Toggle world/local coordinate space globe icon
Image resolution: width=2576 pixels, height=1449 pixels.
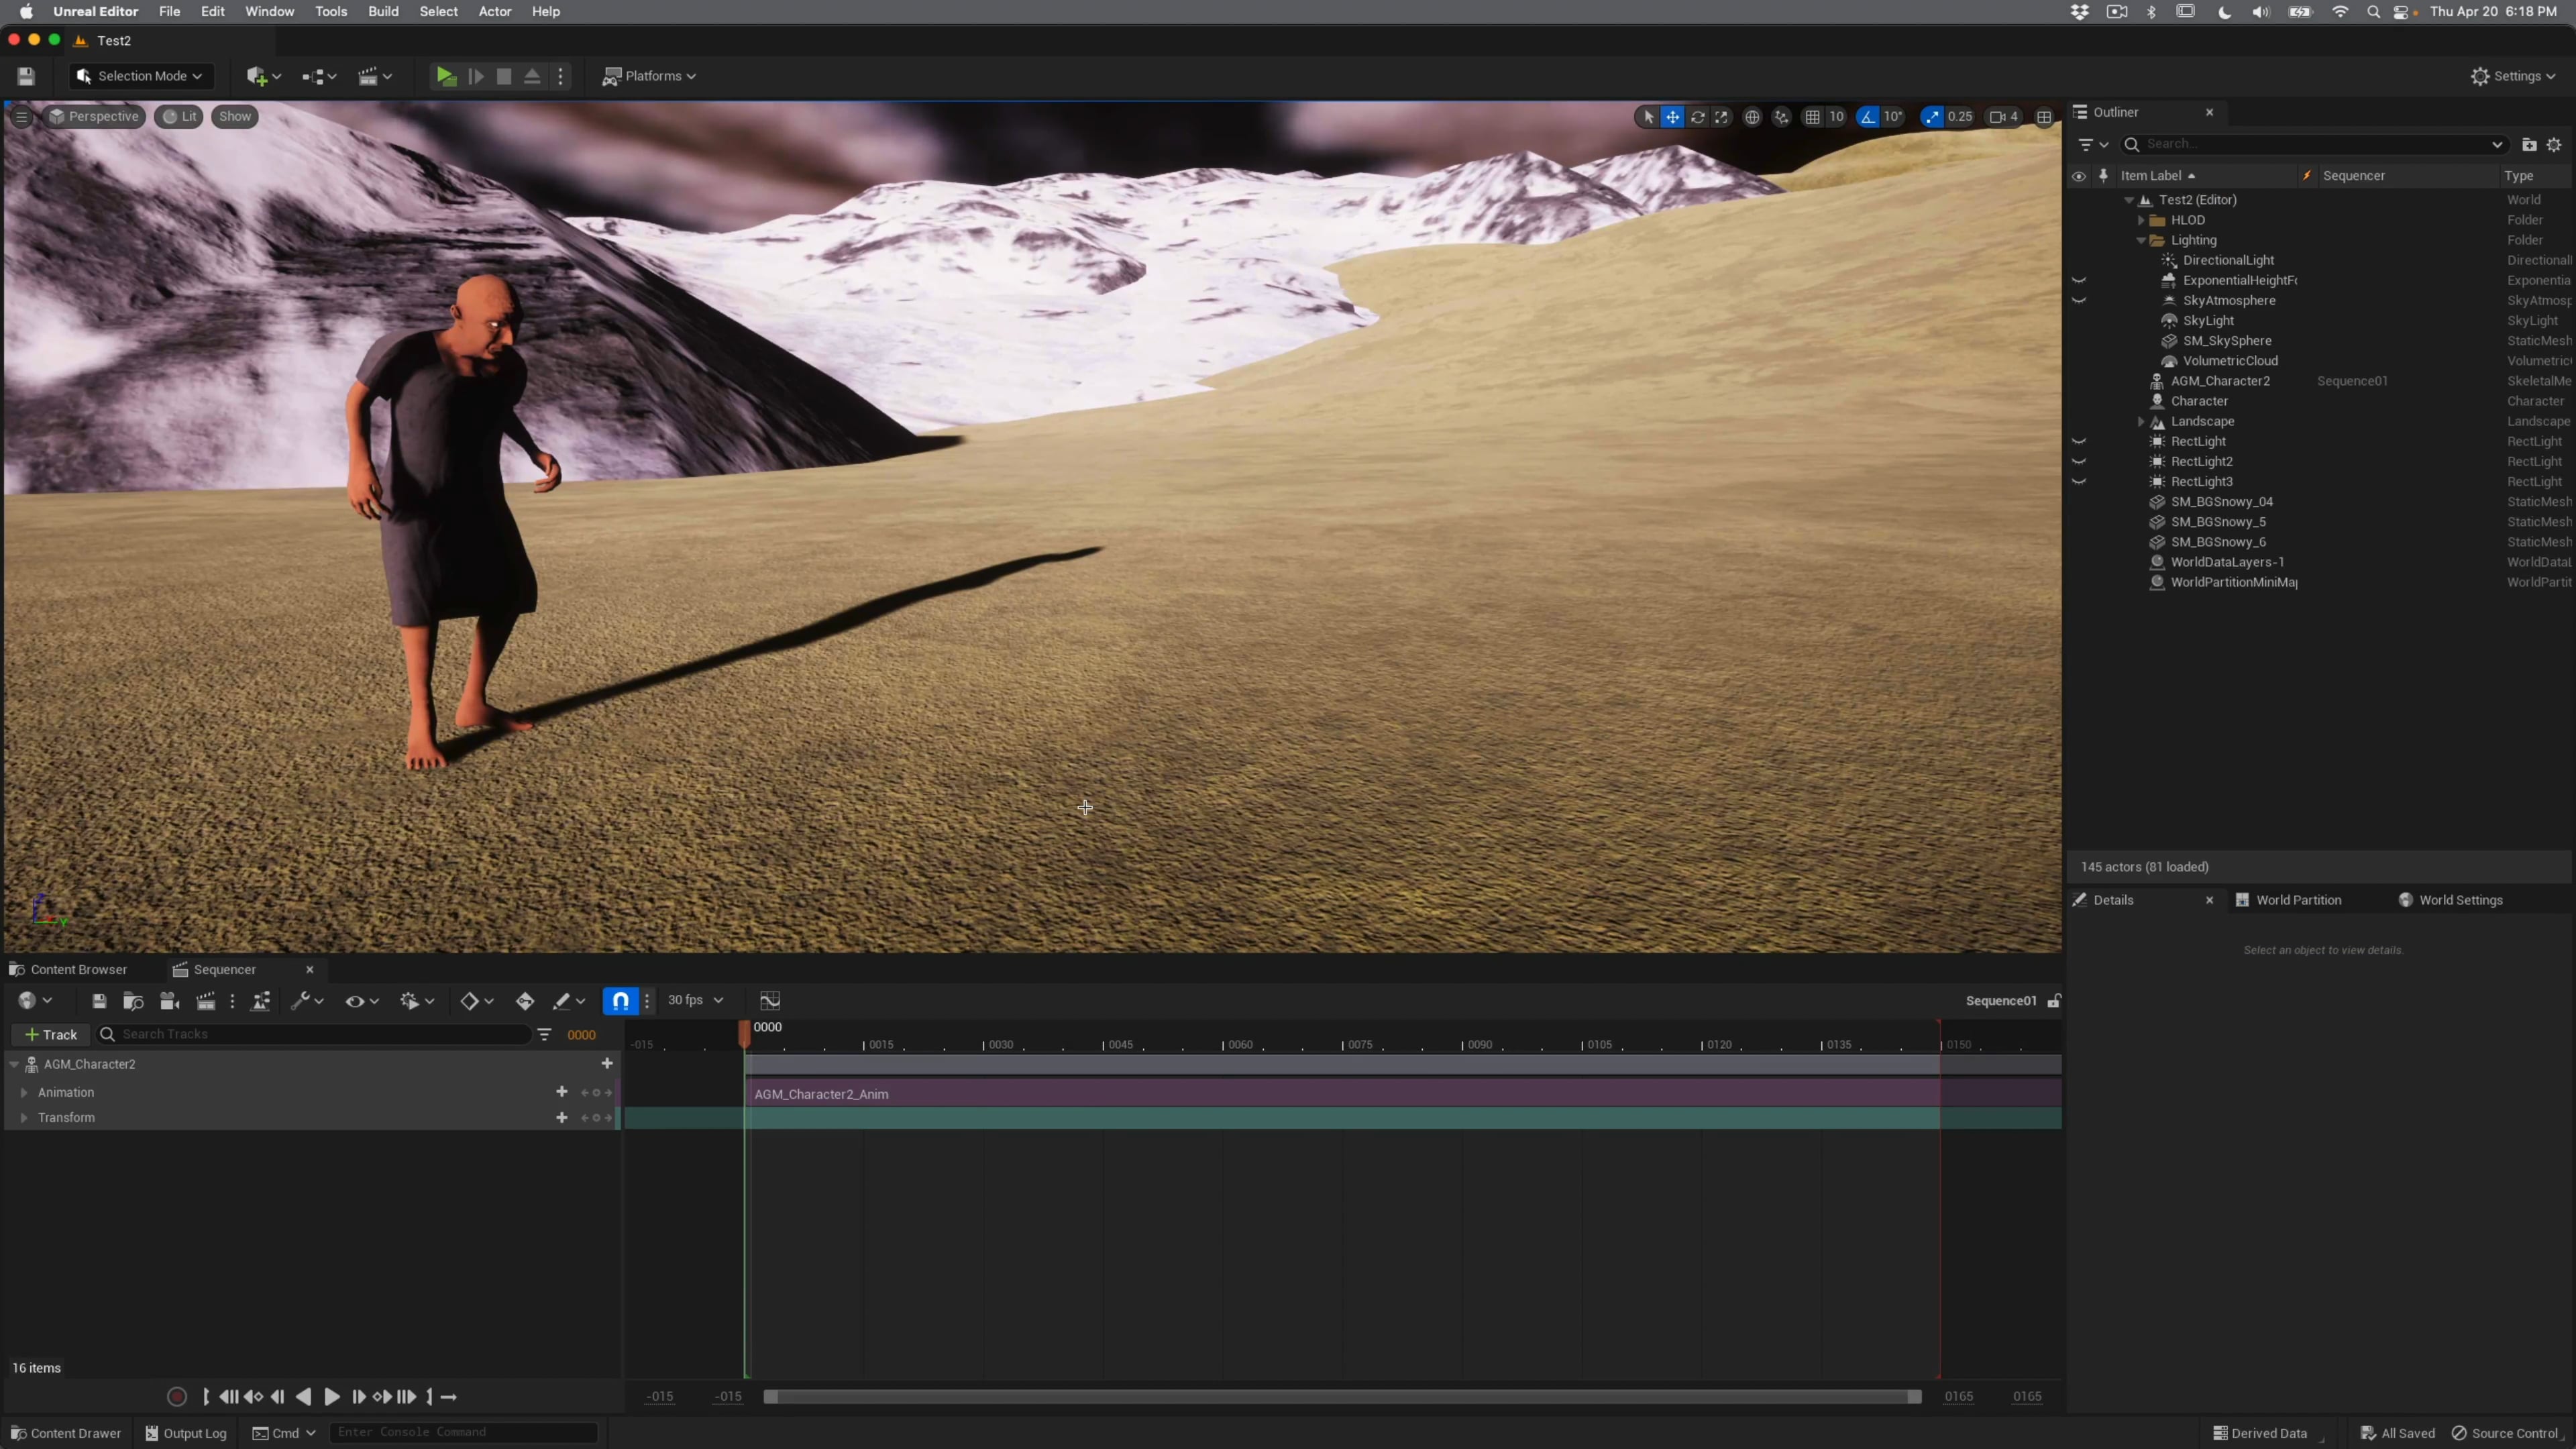coord(1752,117)
